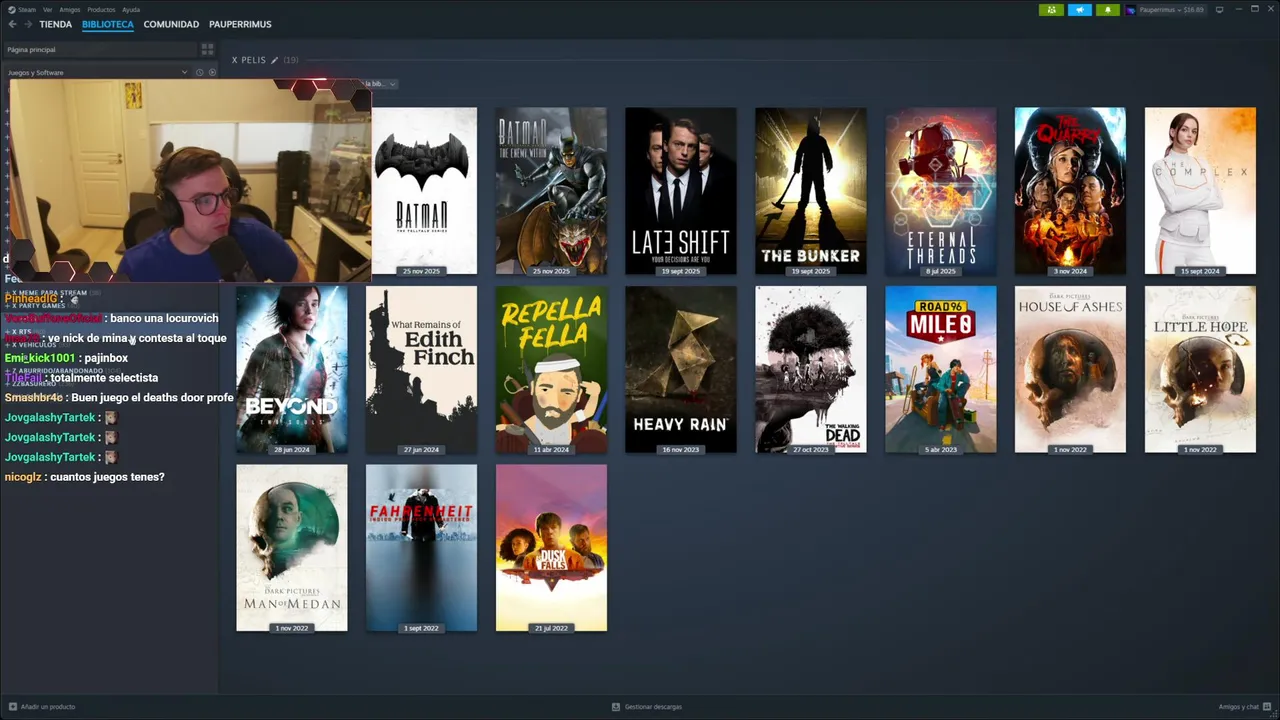
Task: Click the Página principal button
Action: click(x=100, y=49)
